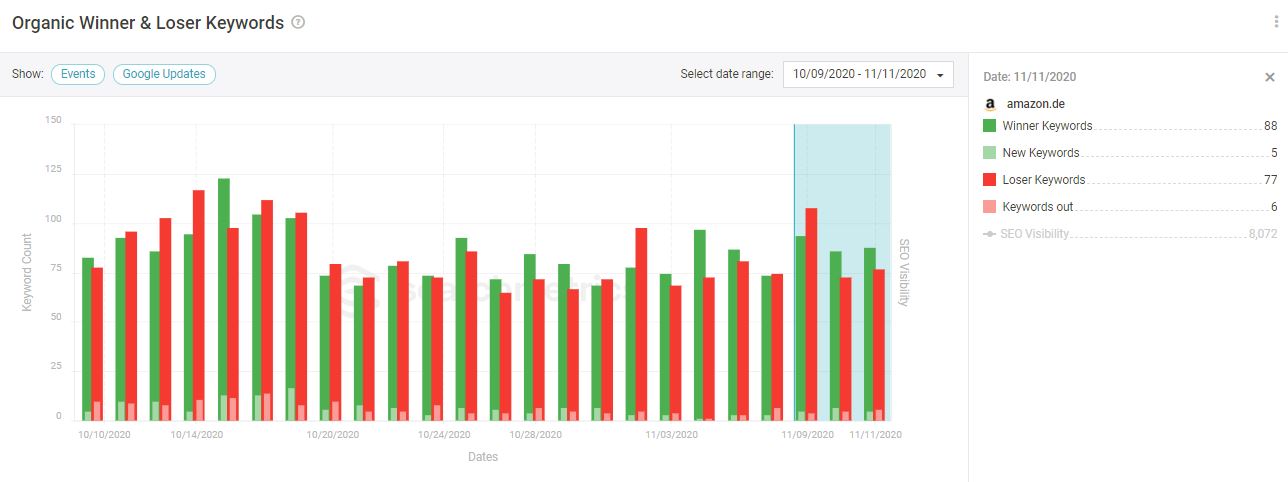Select the New Keywords legend label
This screenshot has height=482, width=1288.
[1041, 153]
